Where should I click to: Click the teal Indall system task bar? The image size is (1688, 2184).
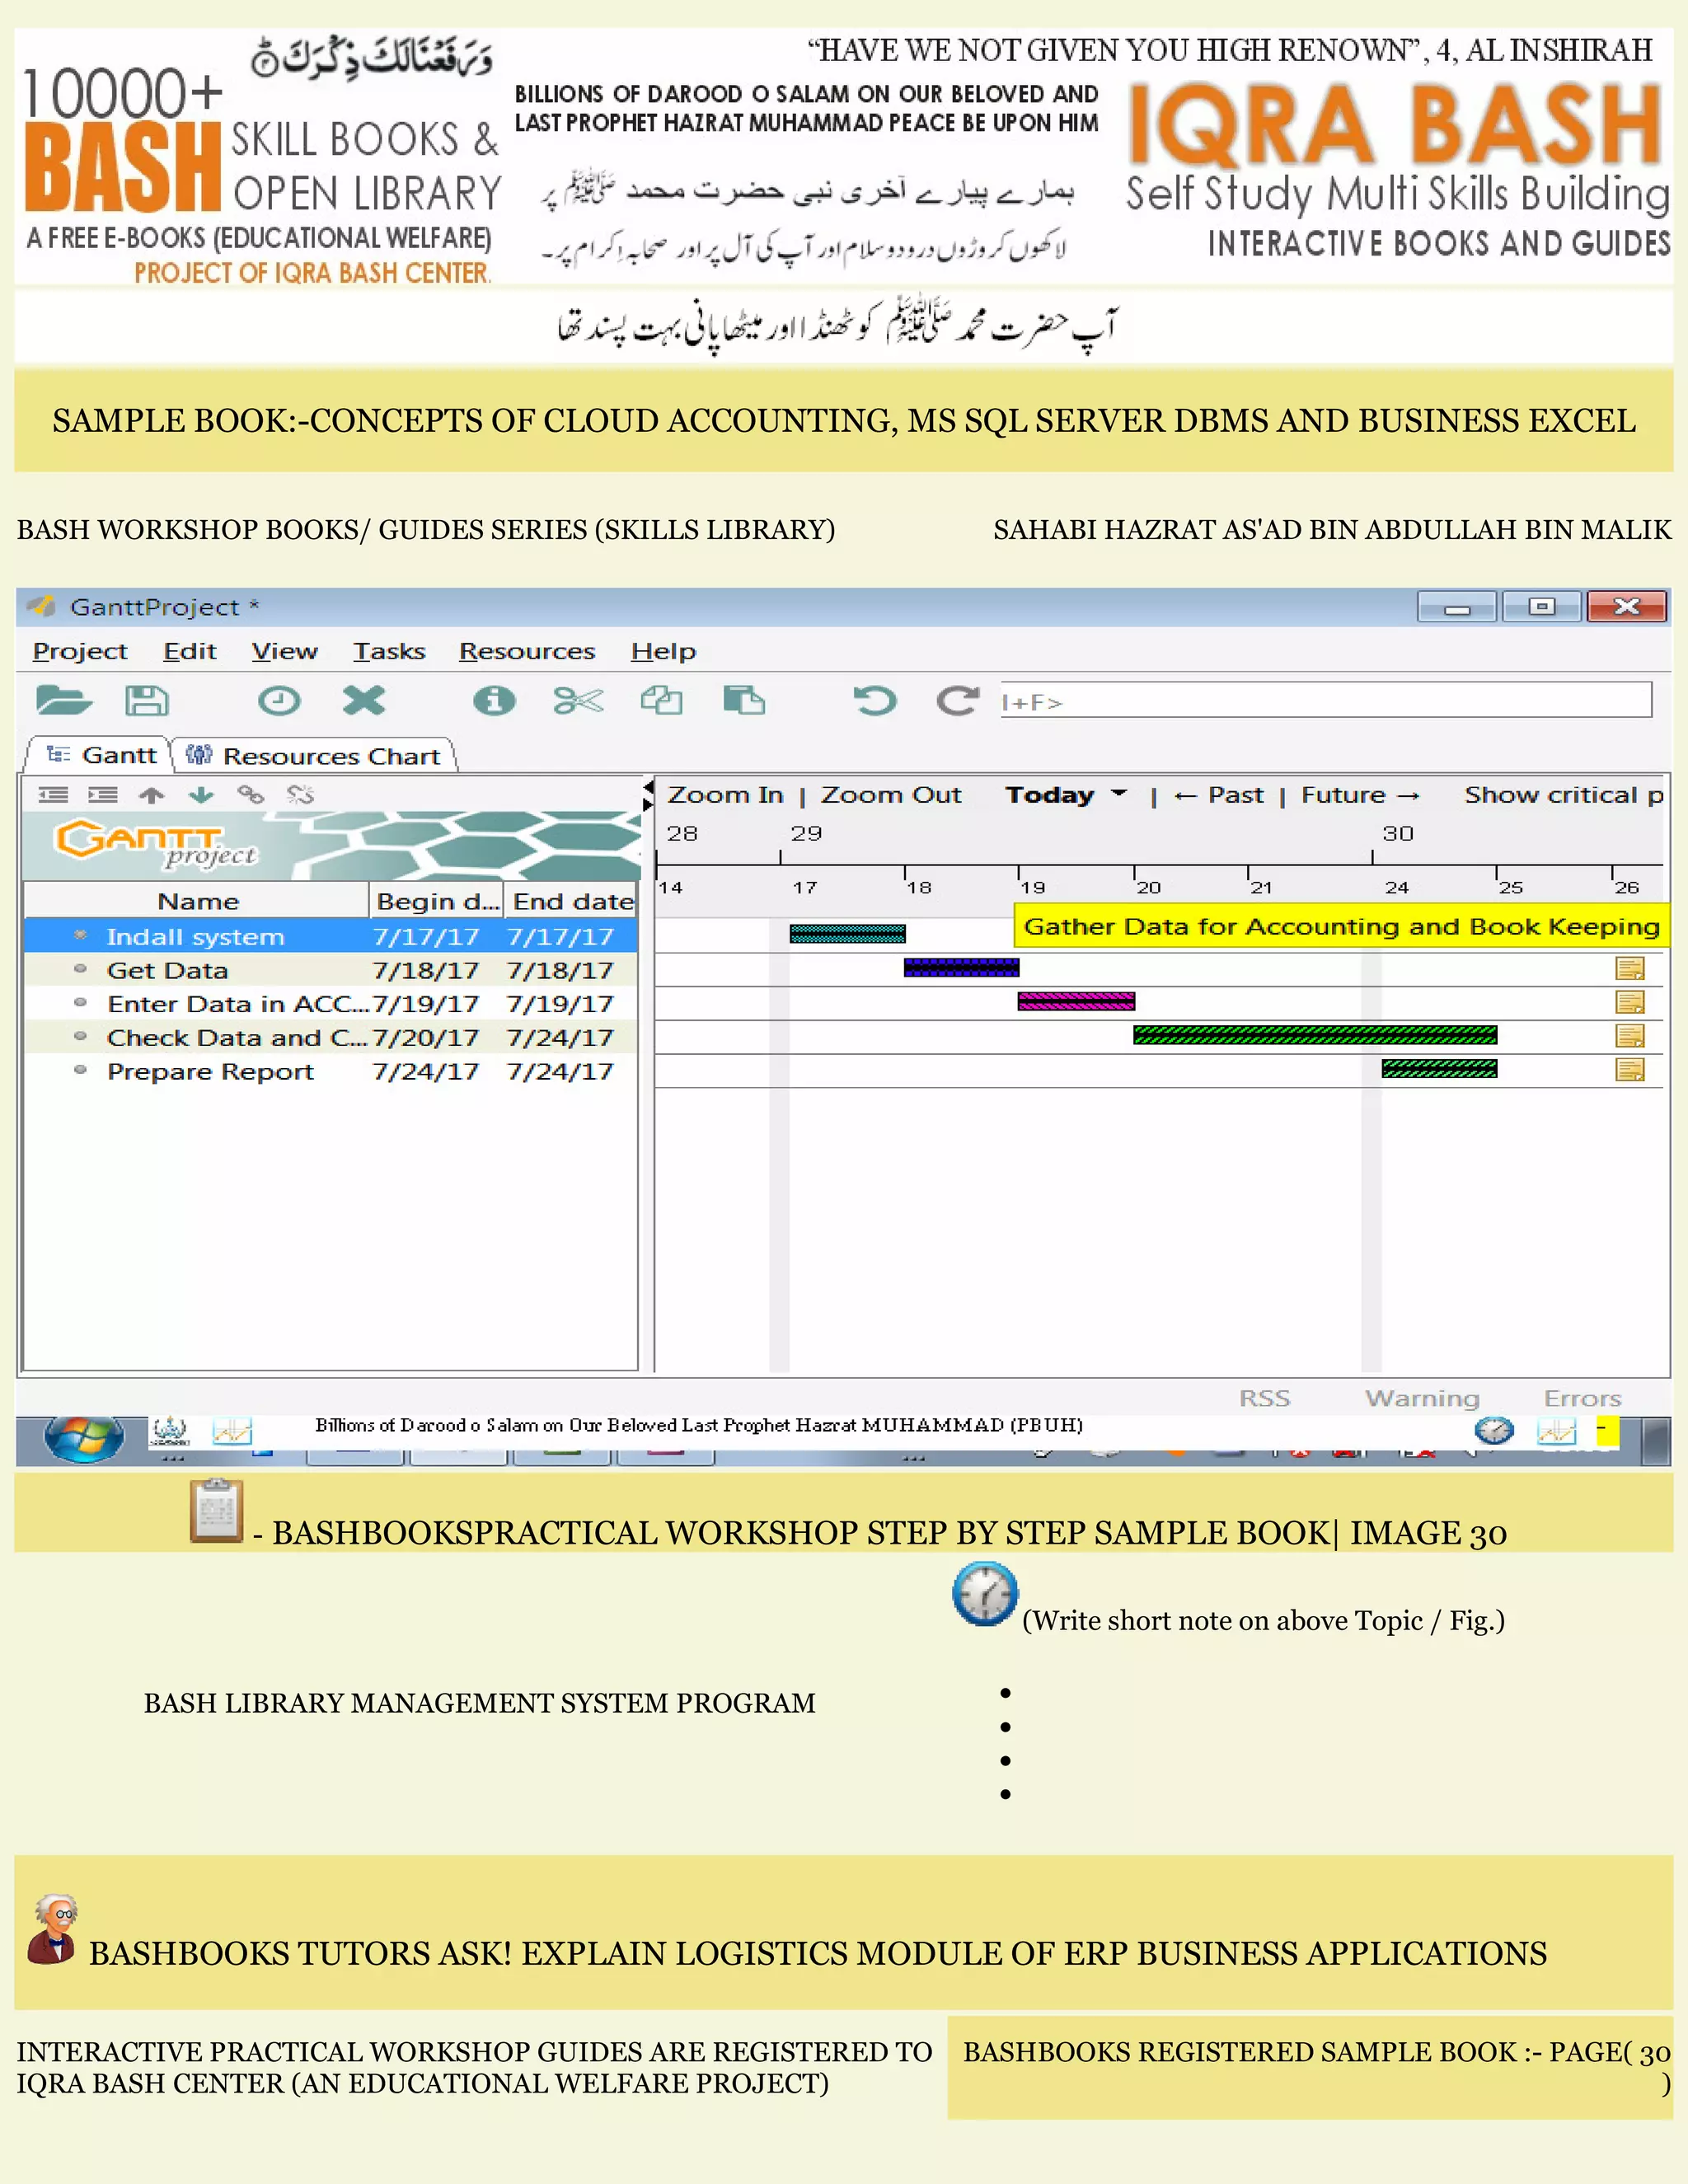pos(847,933)
